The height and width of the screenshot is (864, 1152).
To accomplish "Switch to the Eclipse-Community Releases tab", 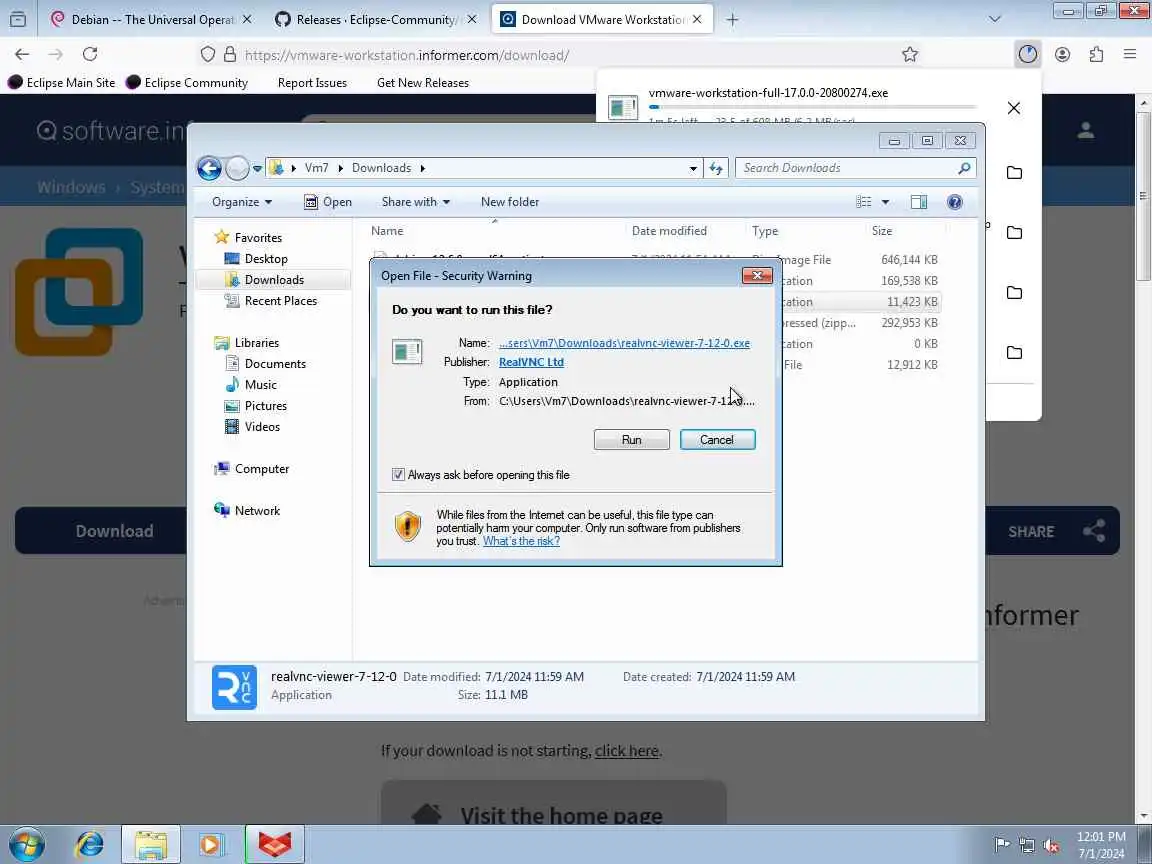I will pos(375,19).
